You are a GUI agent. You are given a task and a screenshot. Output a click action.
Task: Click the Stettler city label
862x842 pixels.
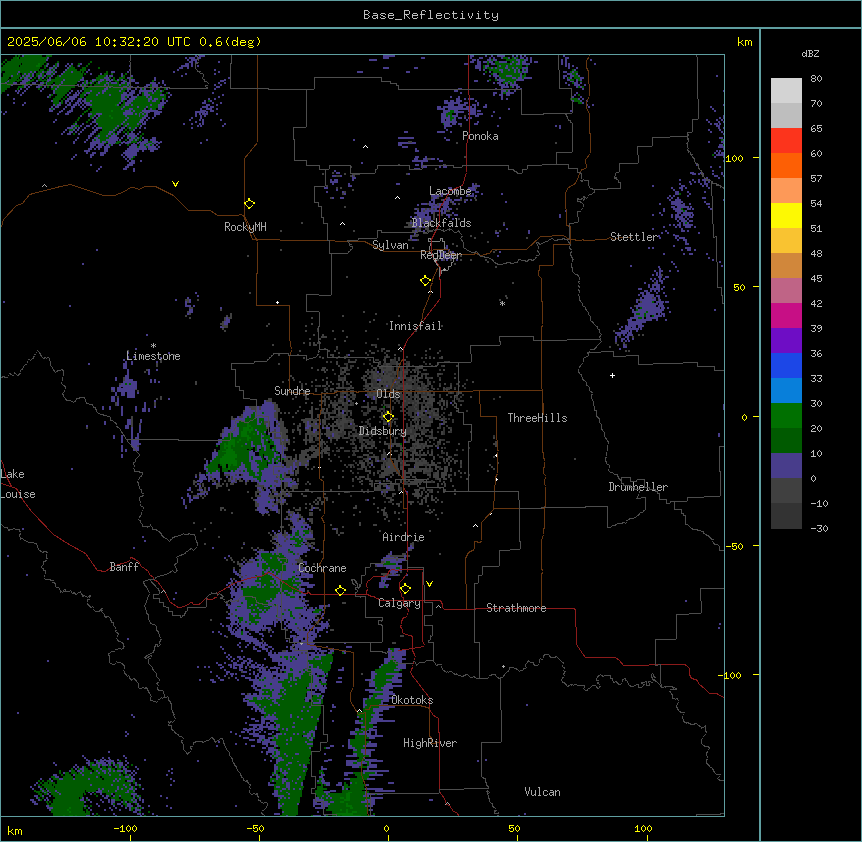pyautogui.click(x=634, y=237)
